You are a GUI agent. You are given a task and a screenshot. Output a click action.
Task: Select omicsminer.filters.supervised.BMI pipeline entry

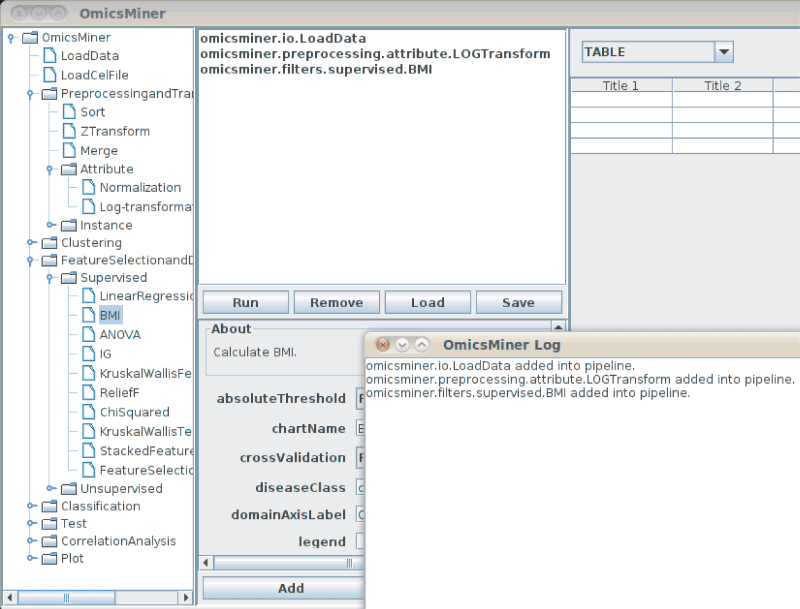tap(316, 69)
